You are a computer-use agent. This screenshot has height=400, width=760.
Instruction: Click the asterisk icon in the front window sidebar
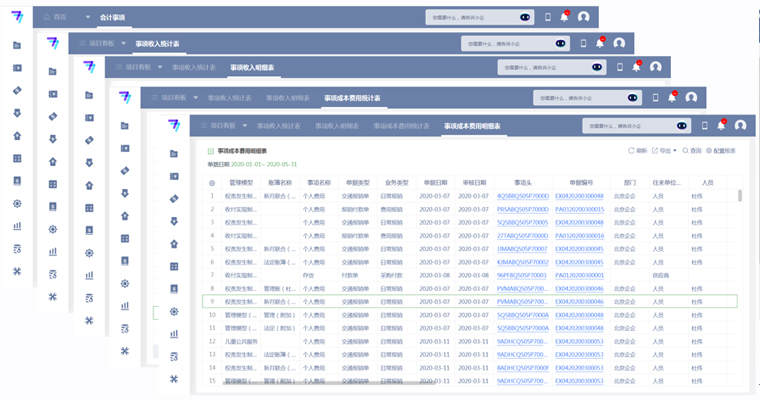(x=174, y=379)
